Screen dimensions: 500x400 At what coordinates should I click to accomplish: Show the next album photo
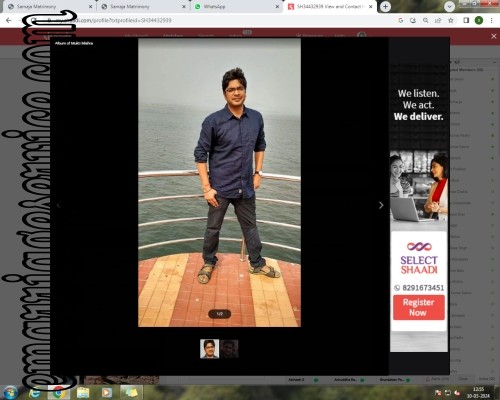[381, 205]
